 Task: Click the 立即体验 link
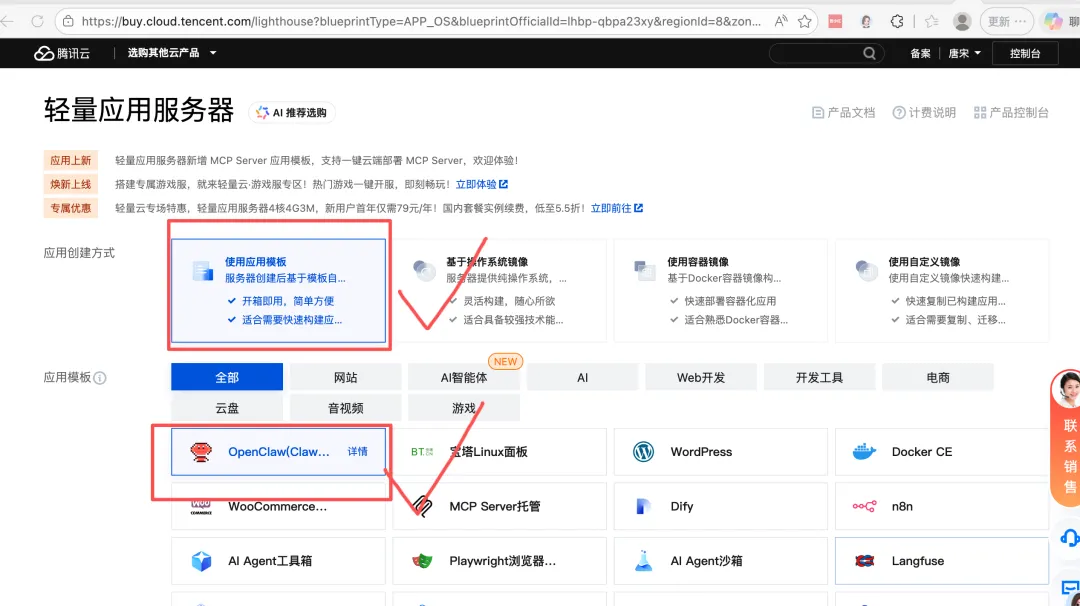[x=481, y=184]
